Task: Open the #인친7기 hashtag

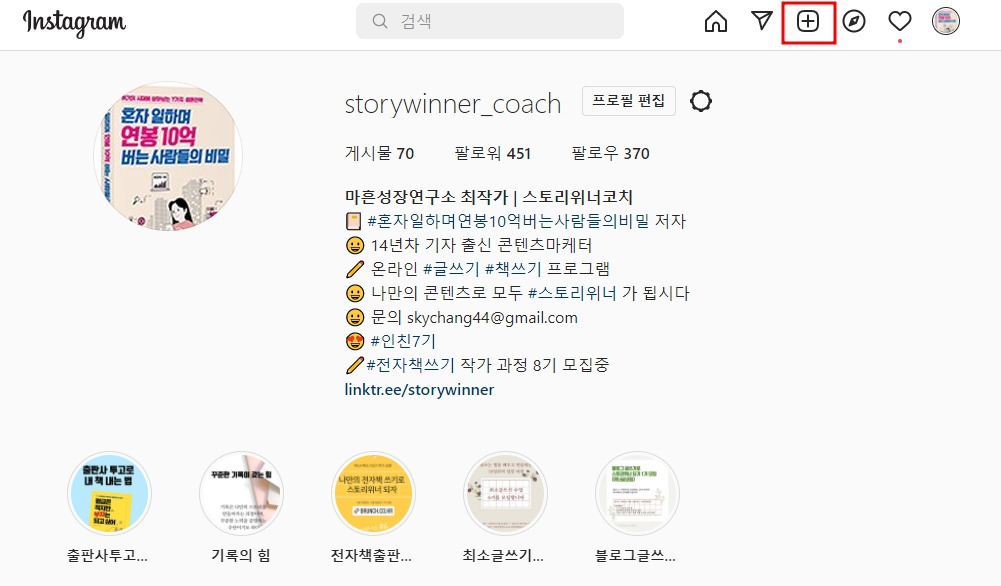Action: coord(403,341)
